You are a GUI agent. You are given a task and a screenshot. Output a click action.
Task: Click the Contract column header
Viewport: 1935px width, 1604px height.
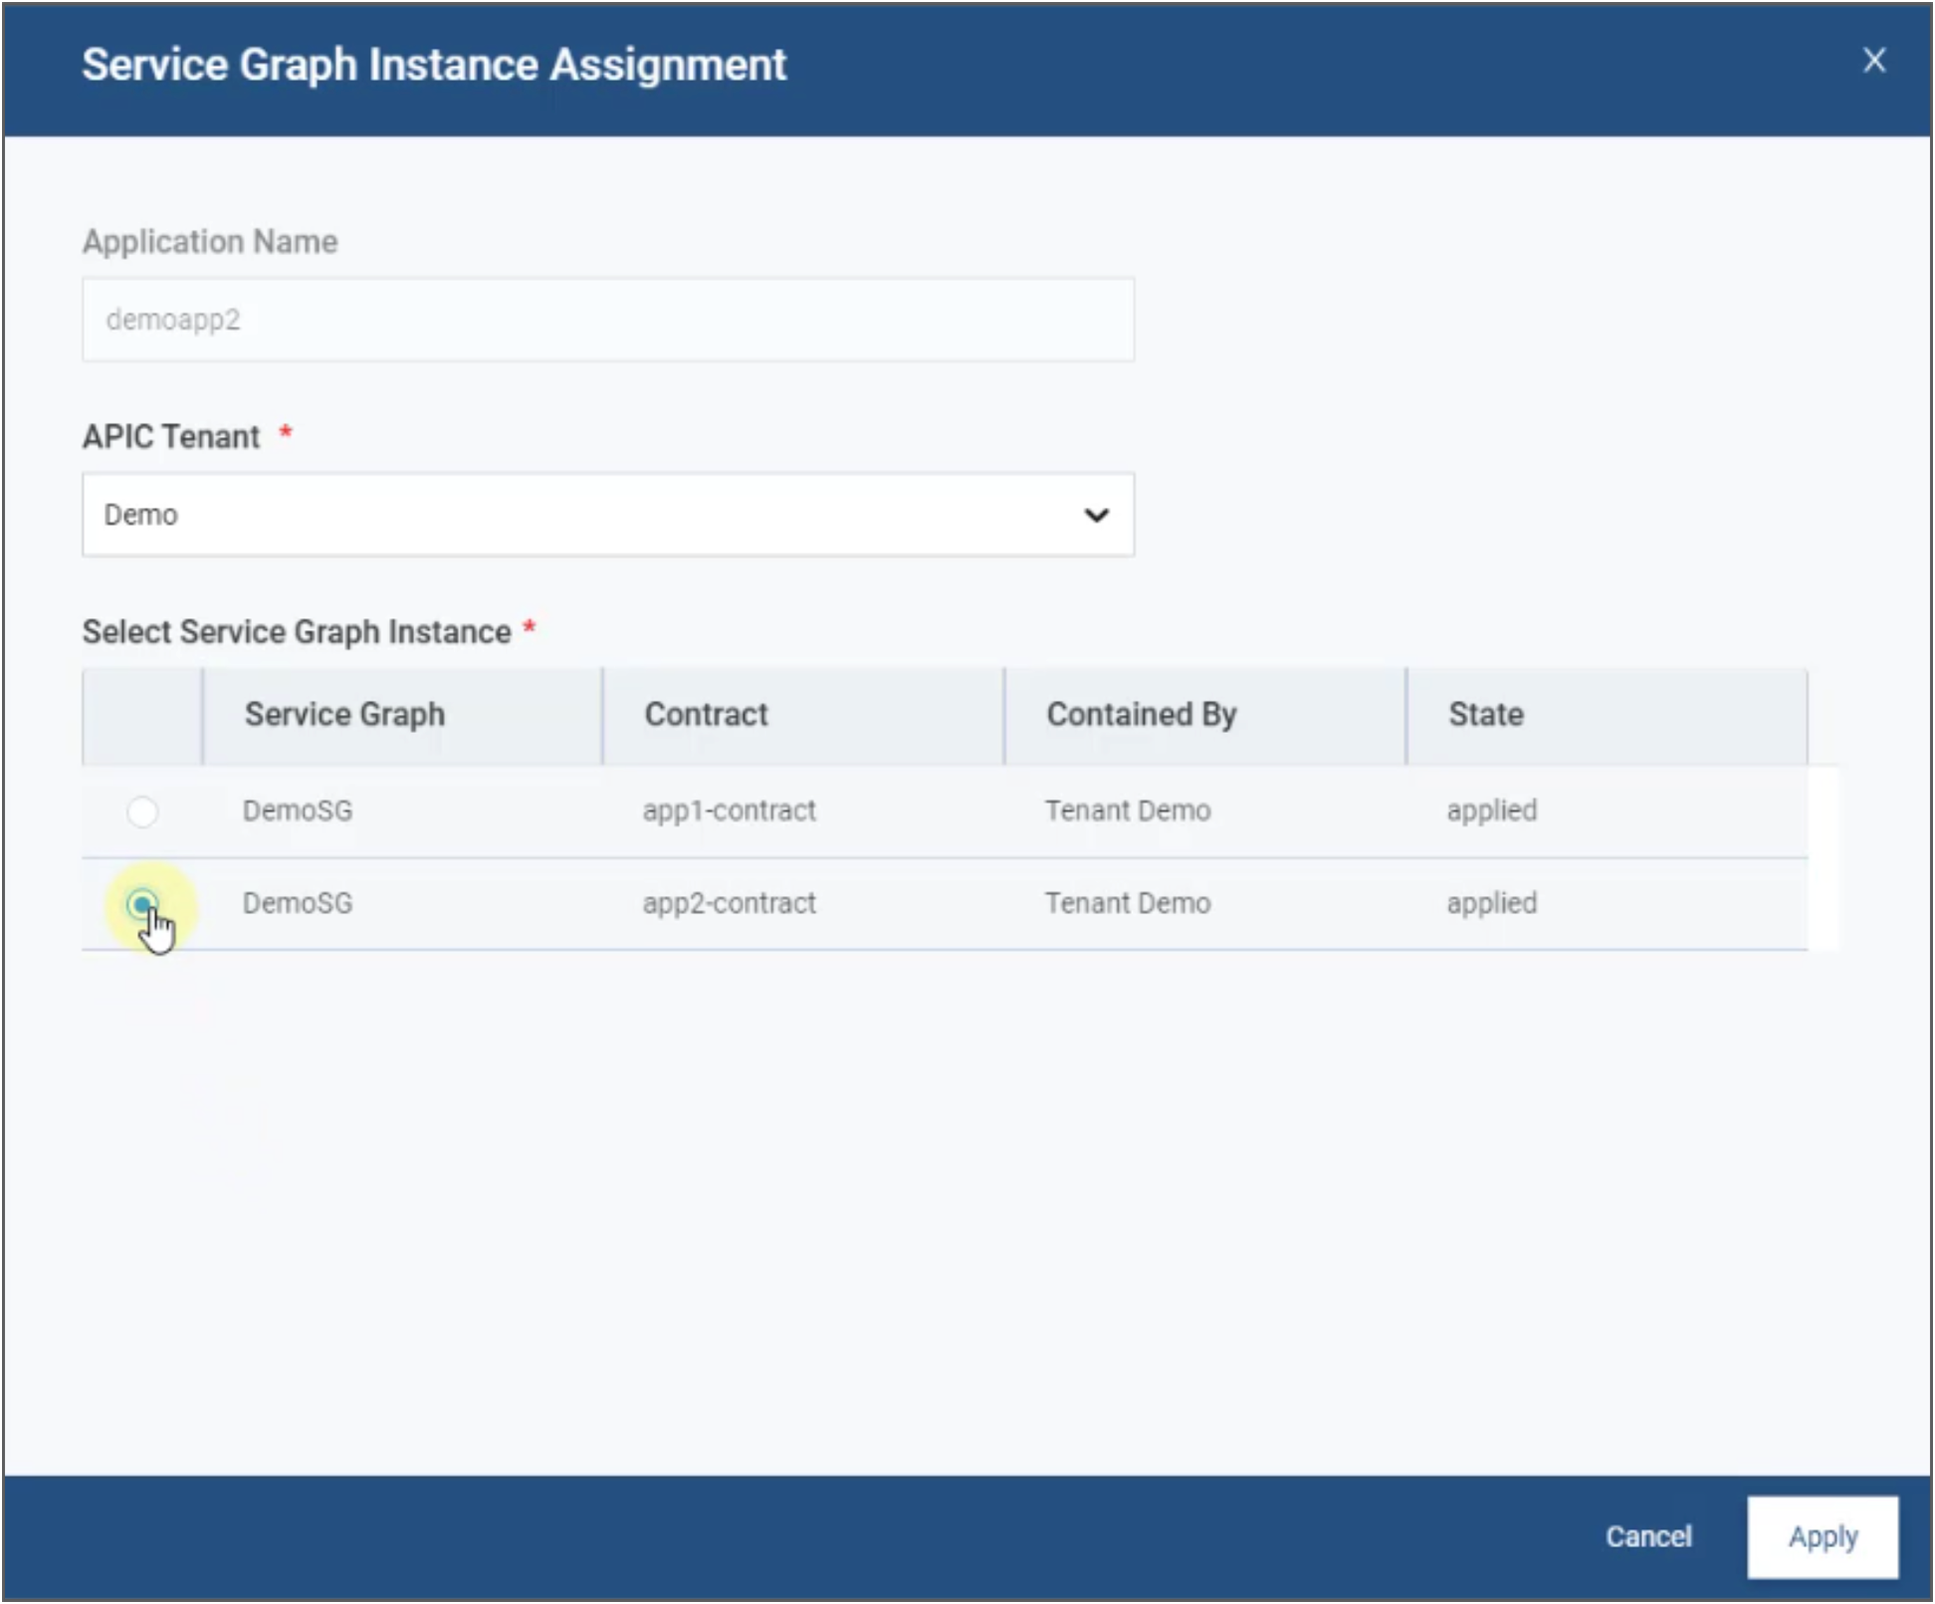[804, 715]
